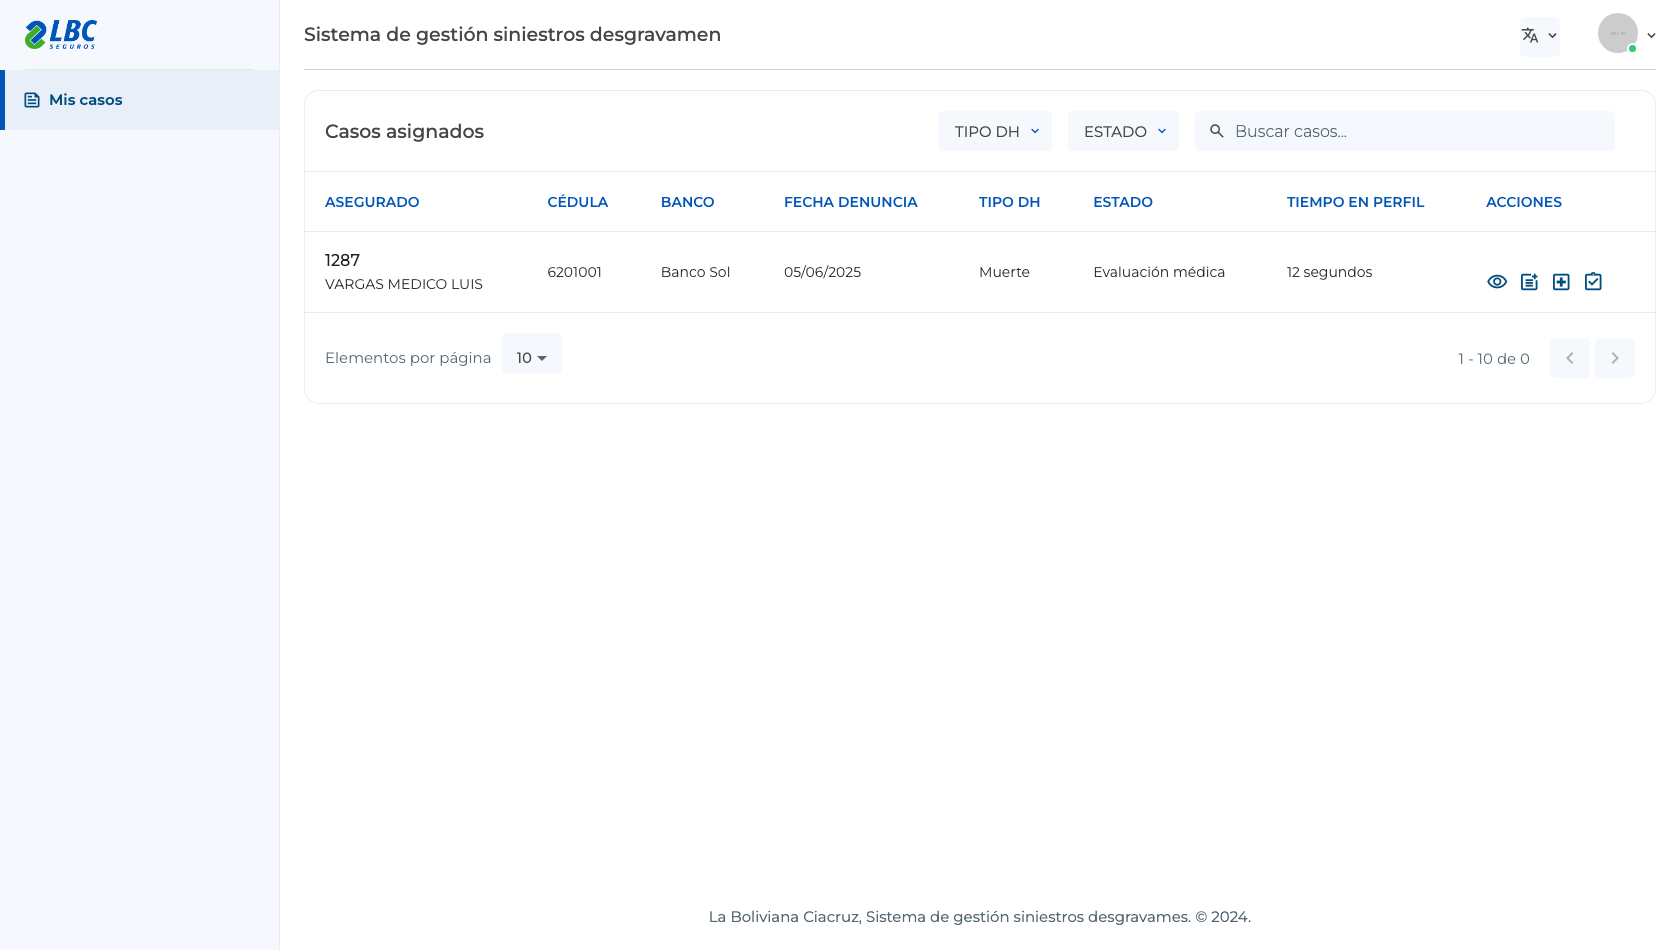Screen dimensions: 1680x950
Task: Click the clipboard checkmark action icon
Action: tap(1593, 282)
